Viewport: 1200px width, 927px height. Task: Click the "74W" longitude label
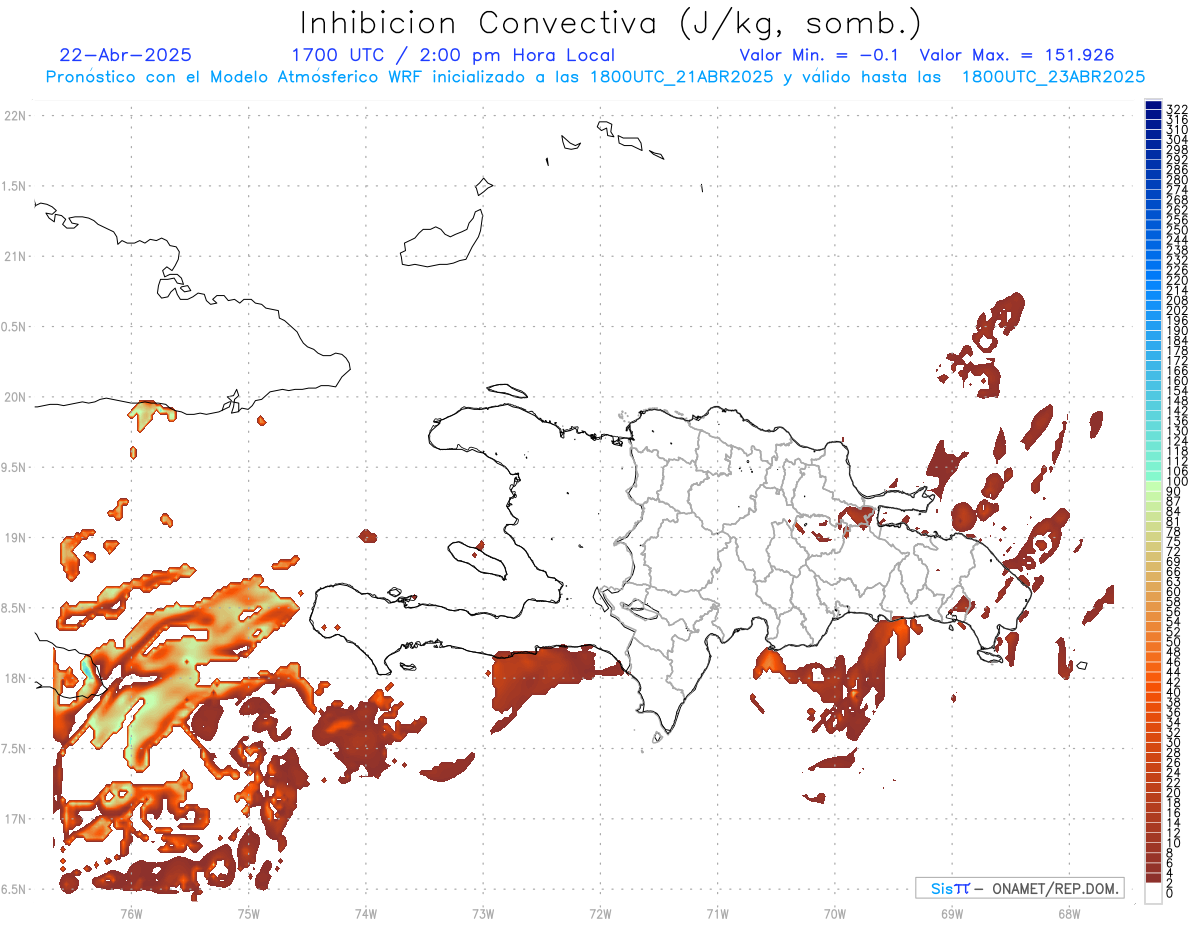click(x=366, y=913)
